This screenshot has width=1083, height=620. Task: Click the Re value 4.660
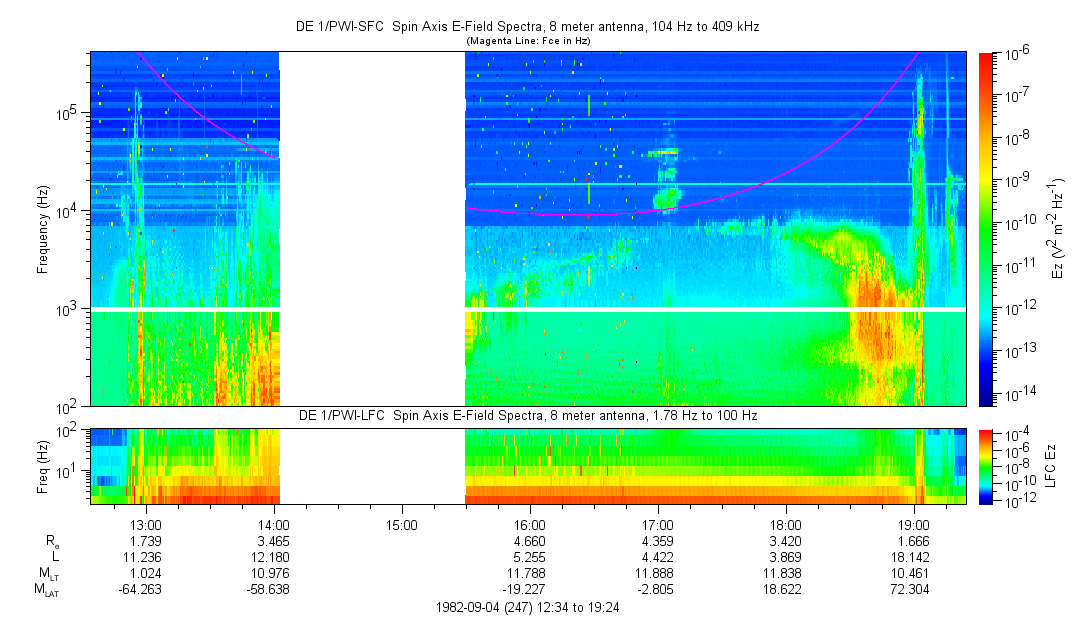pyautogui.click(x=530, y=541)
